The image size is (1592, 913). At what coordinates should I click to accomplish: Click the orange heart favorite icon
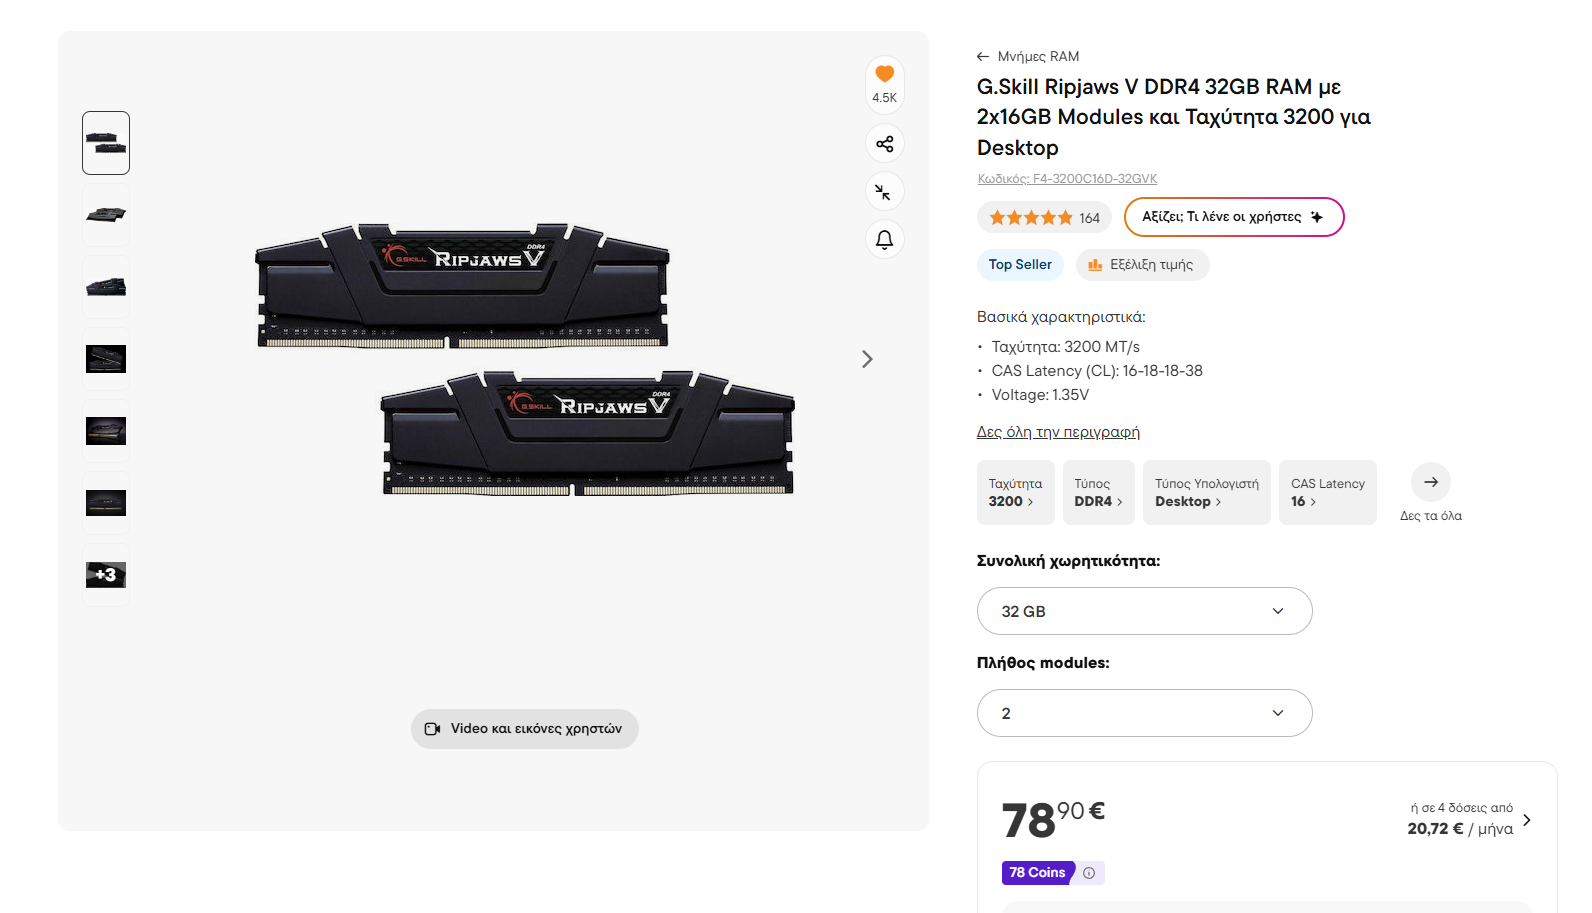pos(884,74)
